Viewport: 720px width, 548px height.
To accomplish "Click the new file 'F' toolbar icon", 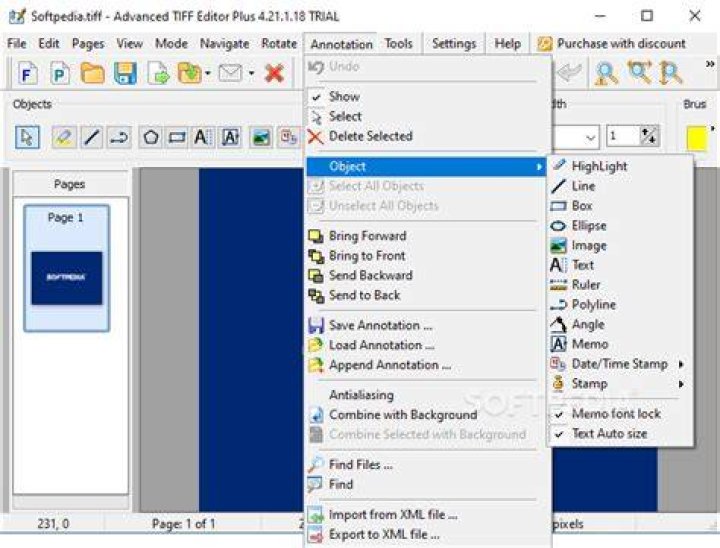I will pos(27,73).
